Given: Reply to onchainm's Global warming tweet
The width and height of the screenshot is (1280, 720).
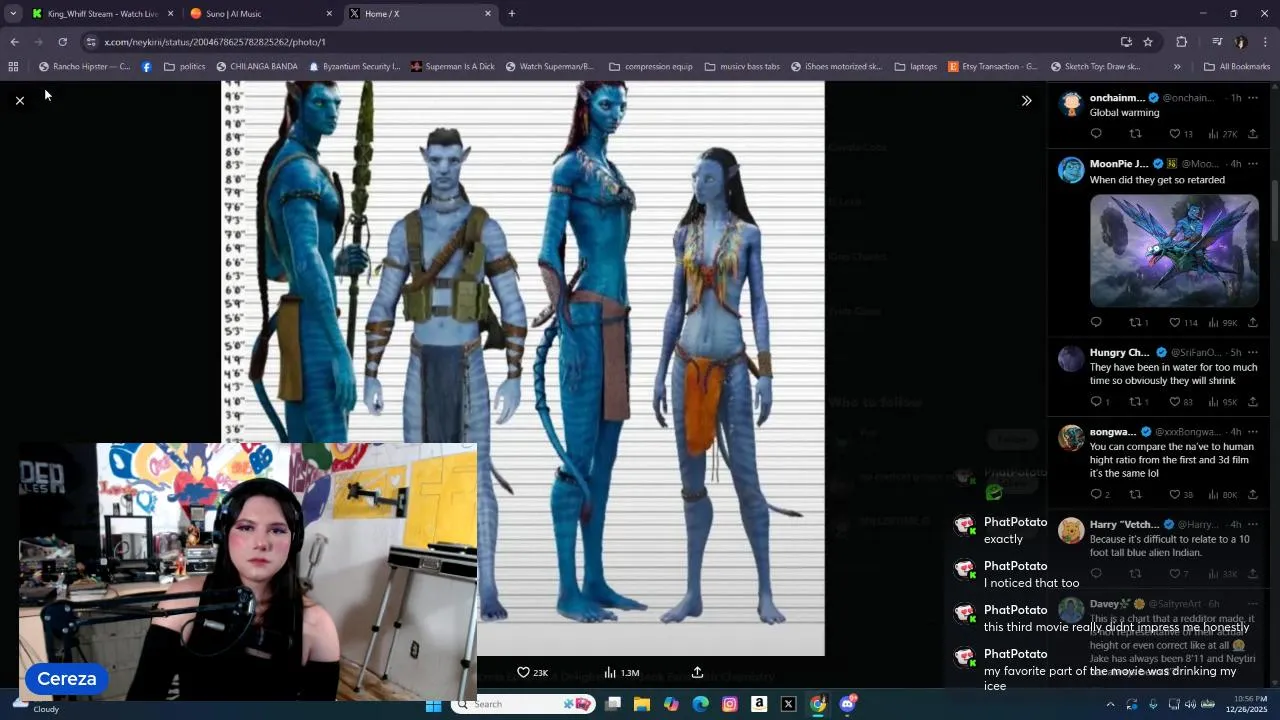Looking at the screenshot, I should point(1096,133).
